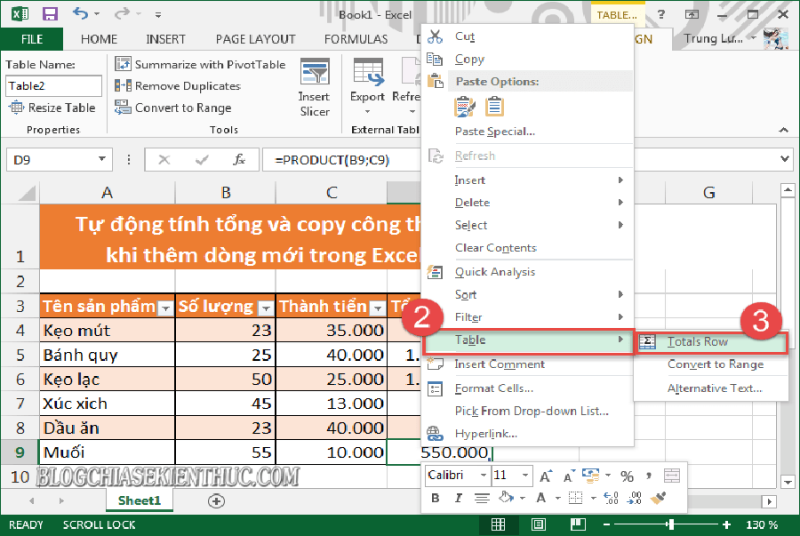The image size is (800, 536).
Task: Click Increase Font Size in mini toolbar
Action: click(x=545, y=476)
